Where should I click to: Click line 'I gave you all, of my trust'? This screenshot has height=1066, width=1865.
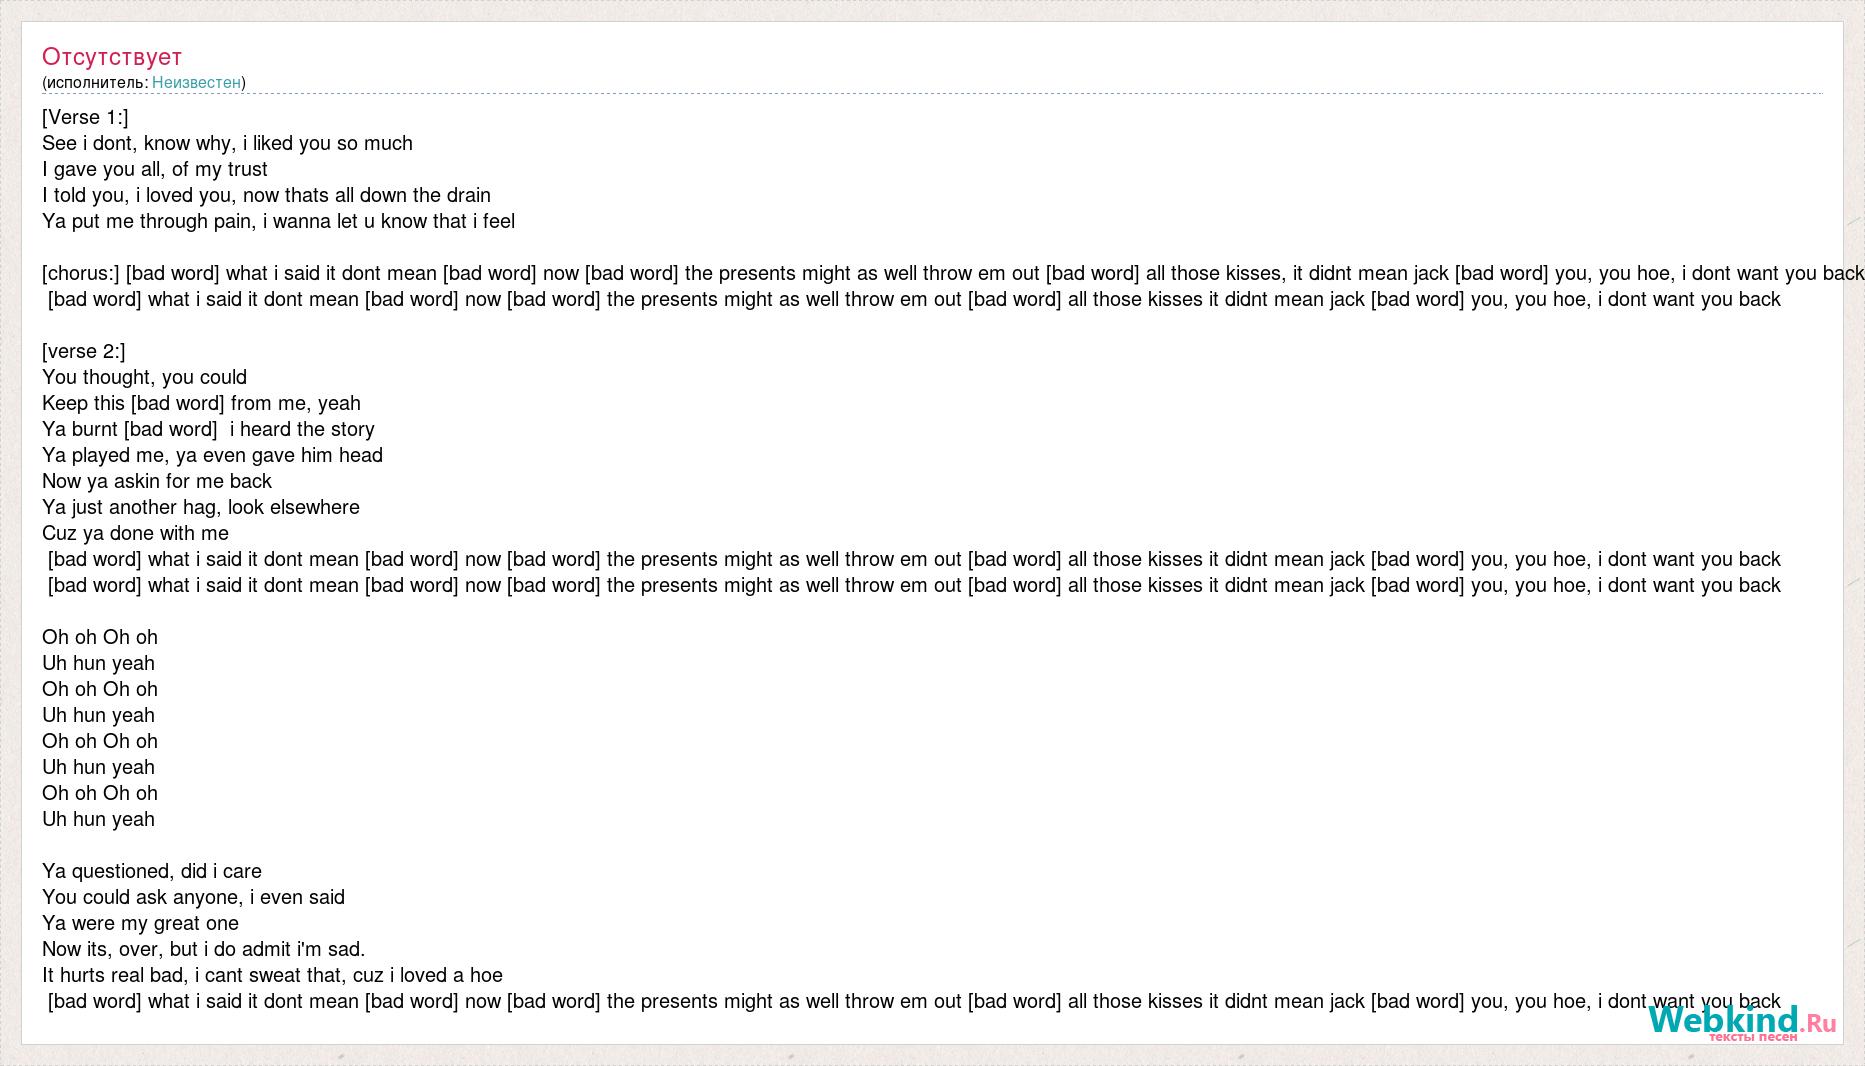click(x=155, y=169)
